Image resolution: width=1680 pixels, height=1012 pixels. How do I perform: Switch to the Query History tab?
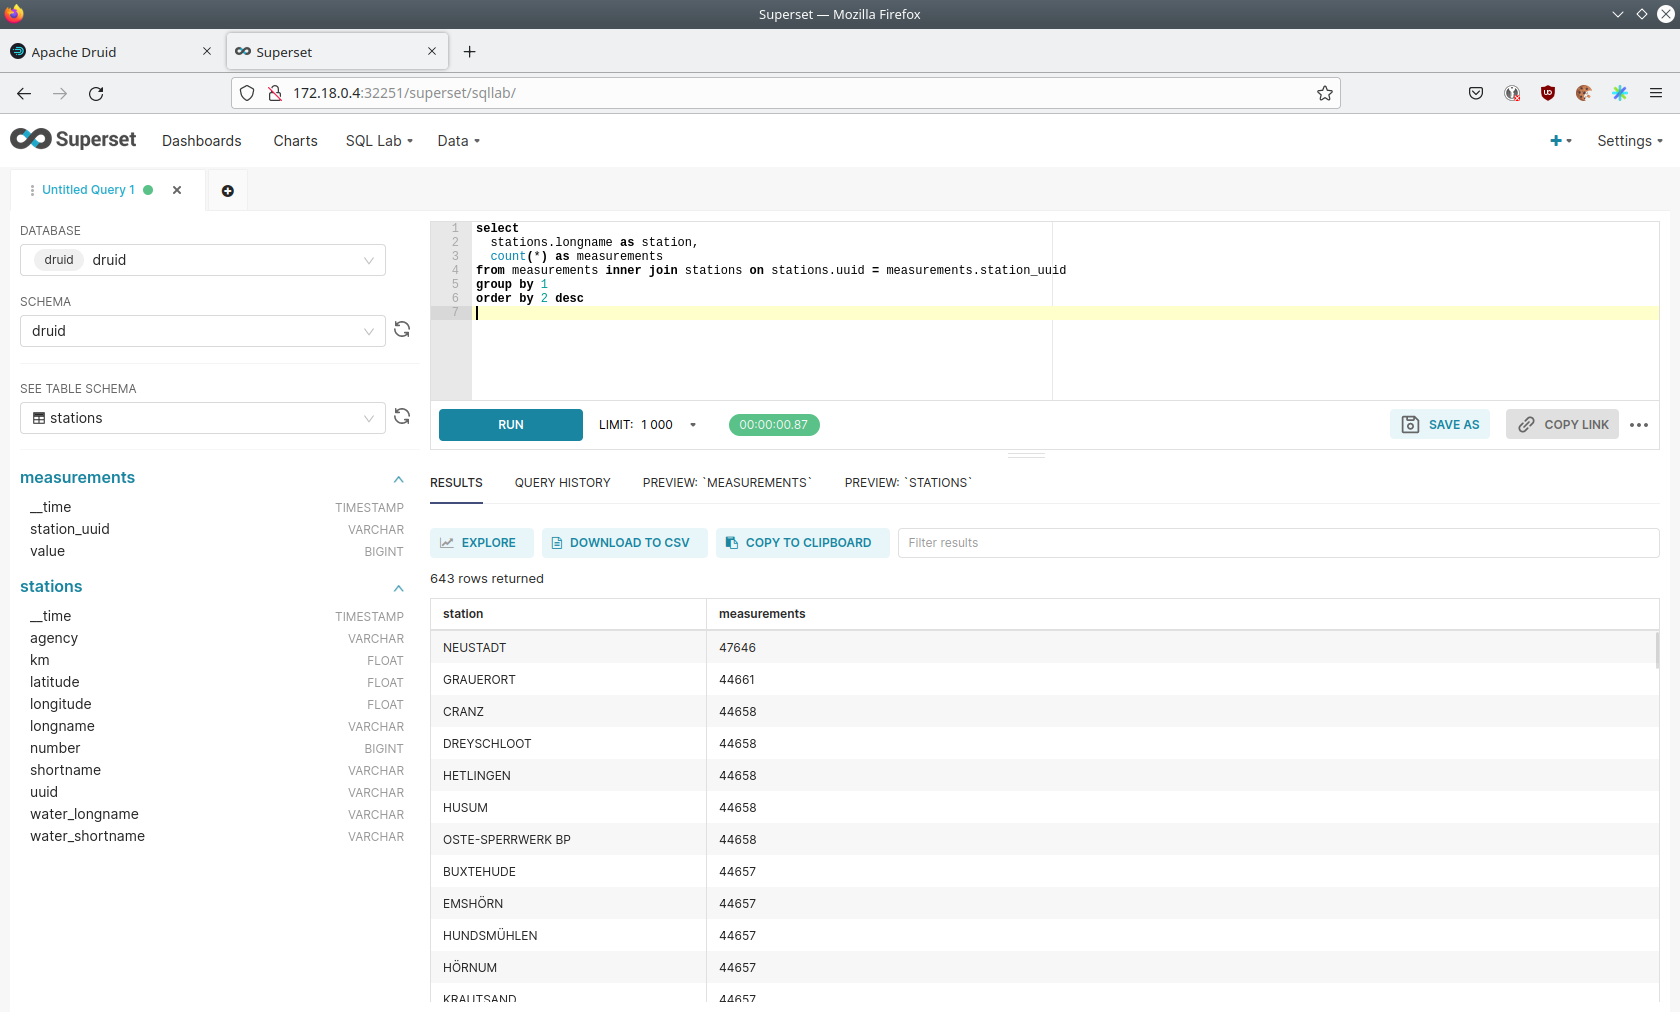pos(562,483)
